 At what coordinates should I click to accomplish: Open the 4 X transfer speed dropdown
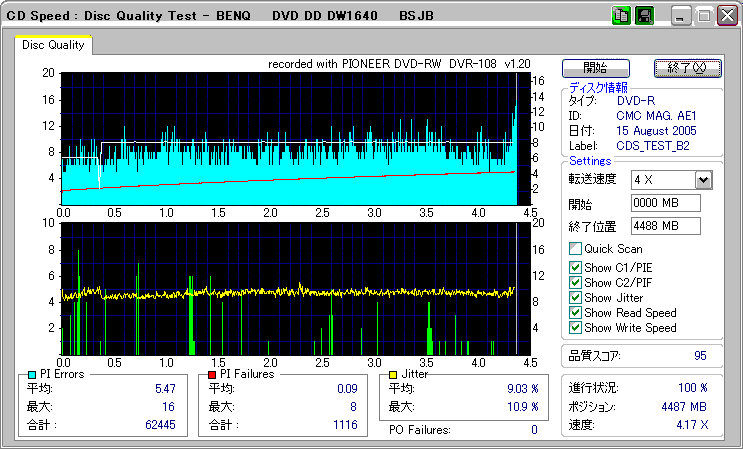(702, 180)
